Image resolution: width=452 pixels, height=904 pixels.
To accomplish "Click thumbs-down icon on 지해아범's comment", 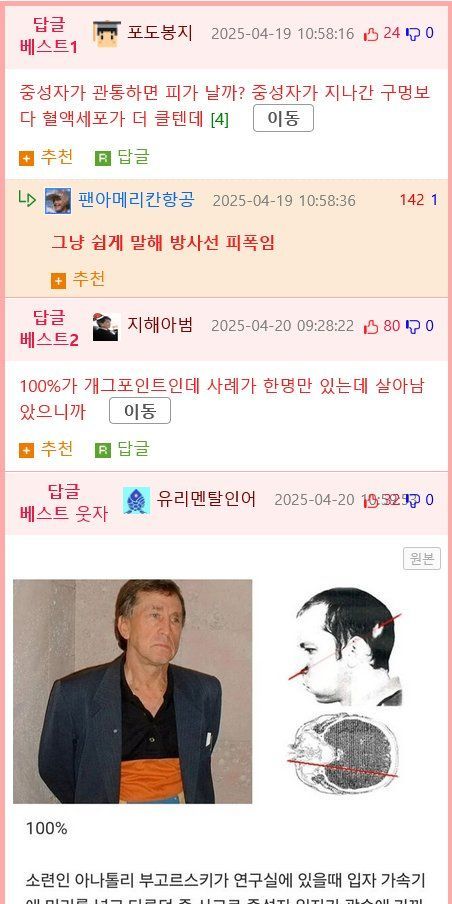I will pos(413,327).
